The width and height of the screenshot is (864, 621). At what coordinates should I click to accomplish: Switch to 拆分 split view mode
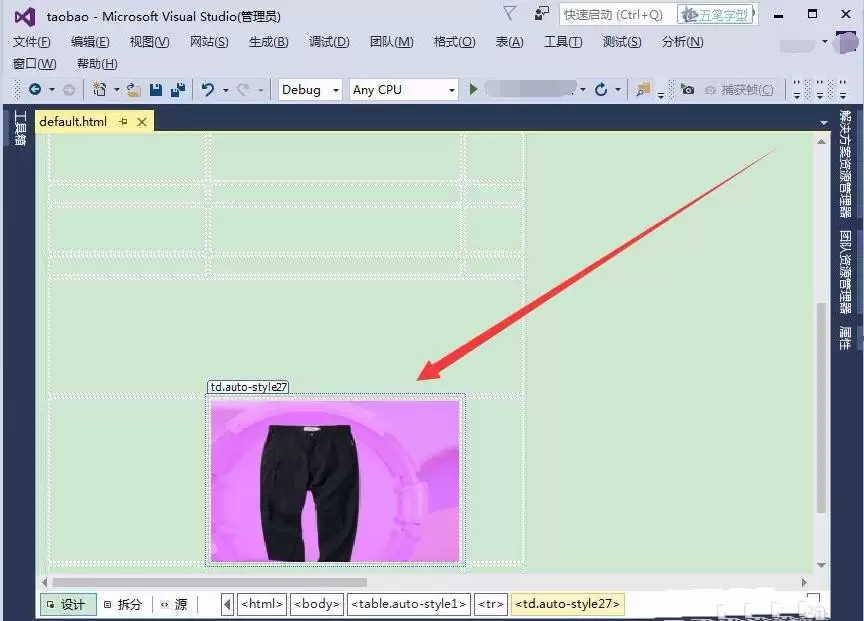(x=123, y=604)
